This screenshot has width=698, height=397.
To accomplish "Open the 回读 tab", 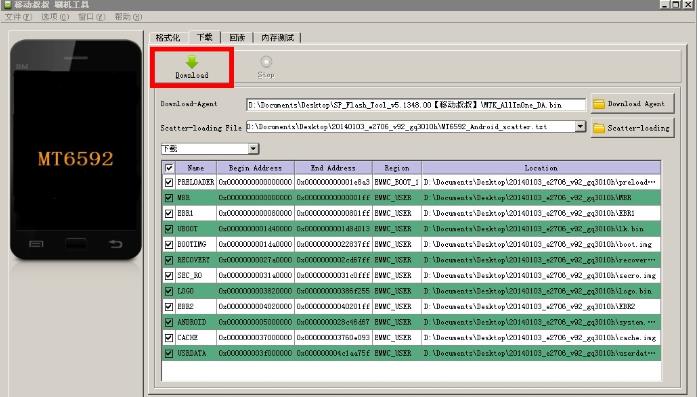I will [237, 38].
